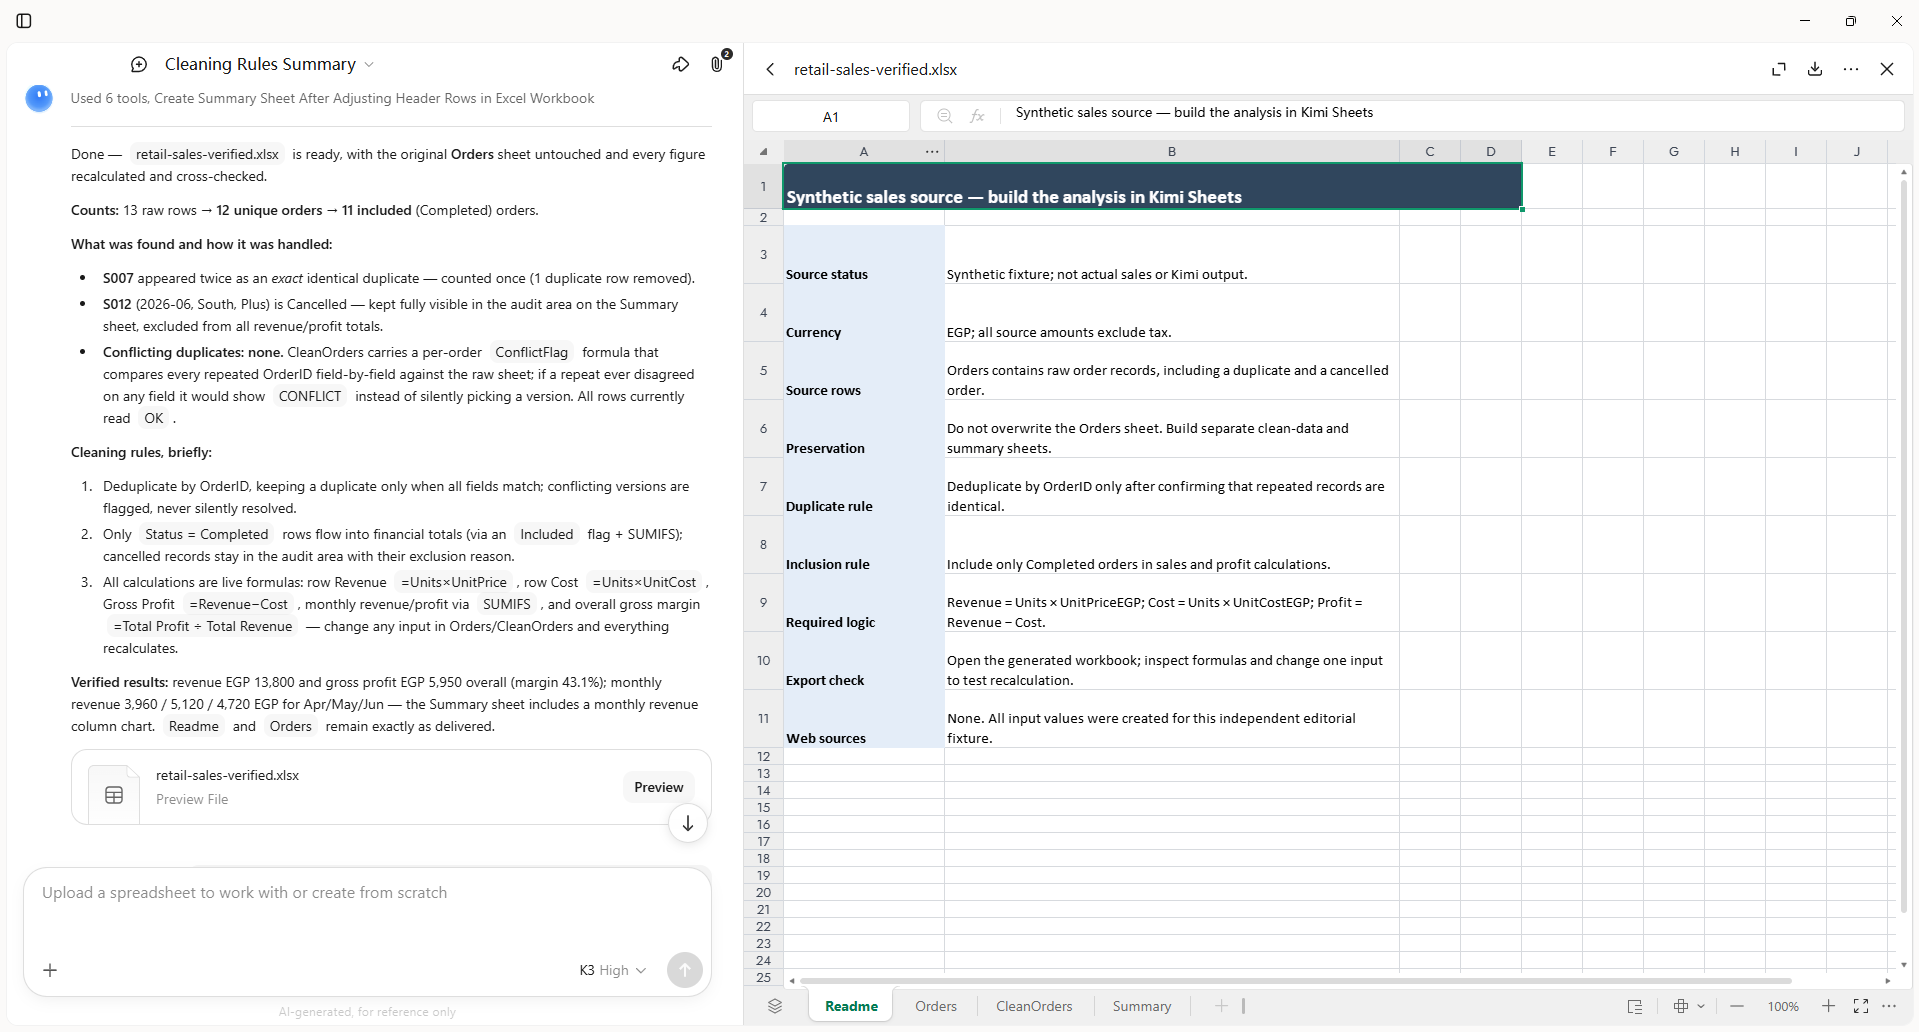Select column E header
The image size is (1919, 1032).
[x=1552, y=152]
